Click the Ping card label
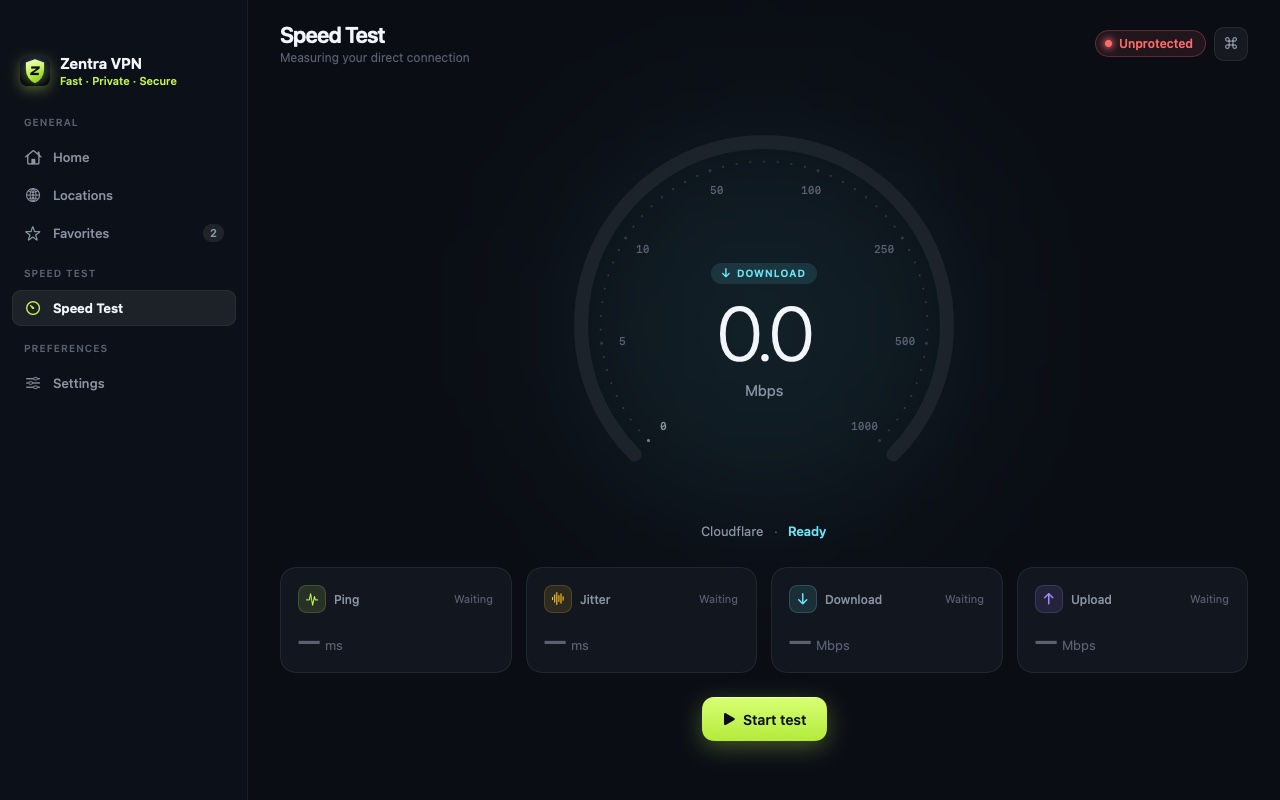Image resolution: width=1280 pixels, height=800 pixels. pyautogui.click(x=346, y=599)
